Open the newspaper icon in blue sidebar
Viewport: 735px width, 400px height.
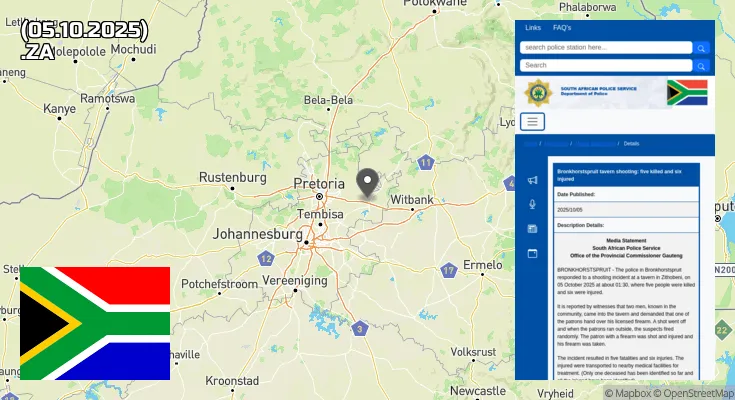[532, 229]
